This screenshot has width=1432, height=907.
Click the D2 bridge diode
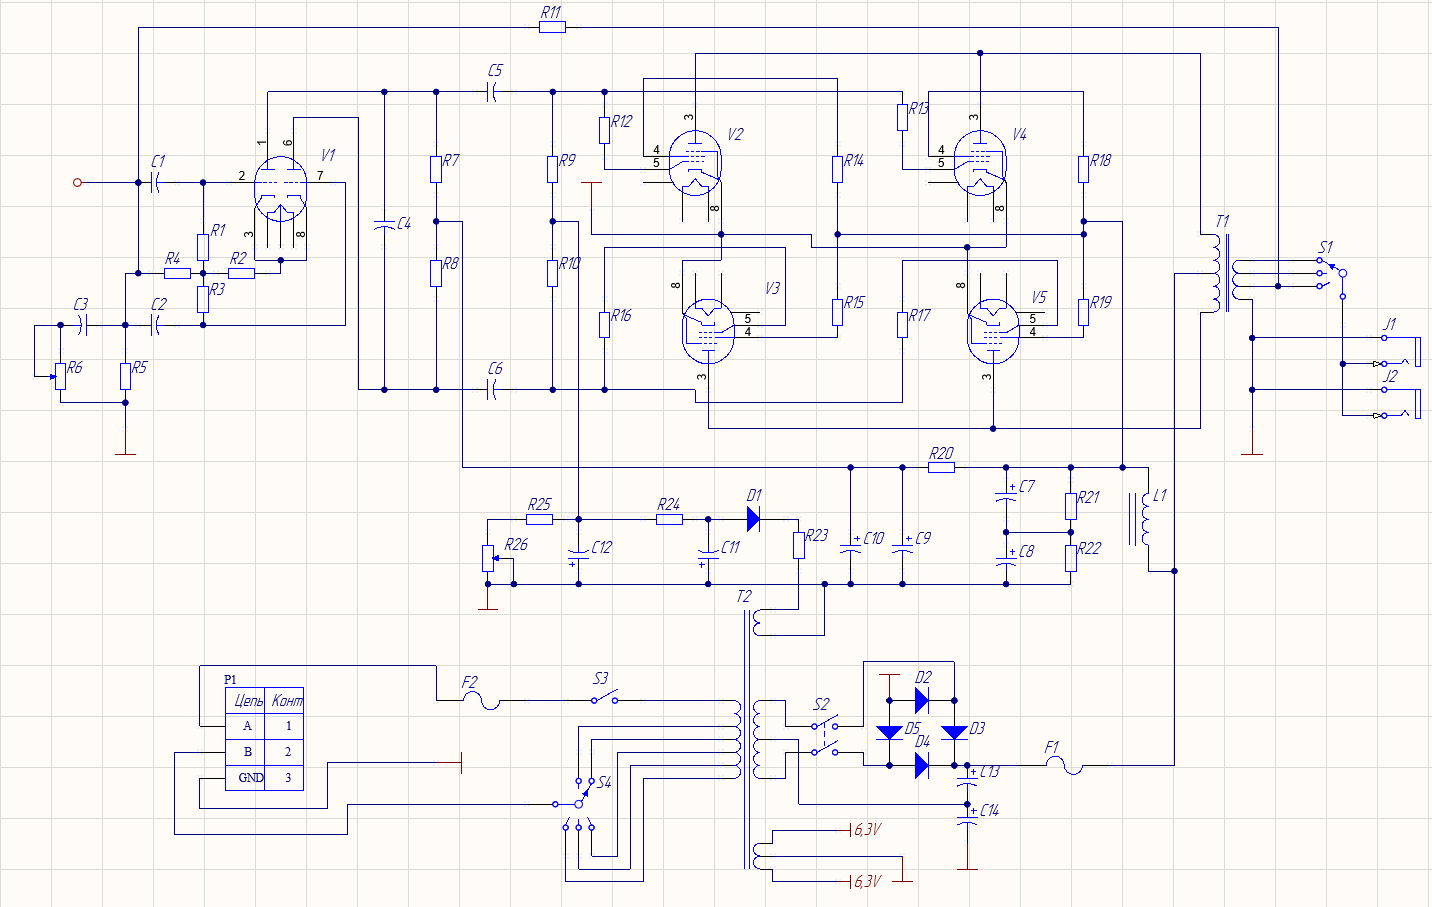click(x=922, y=700)
